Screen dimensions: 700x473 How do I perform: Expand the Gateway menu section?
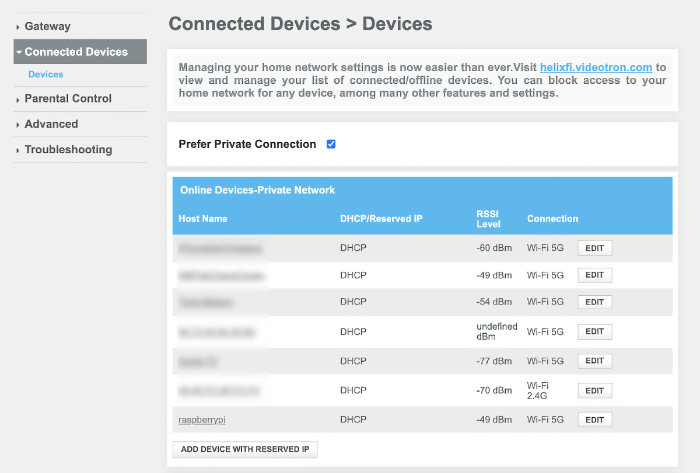(47, 26)
